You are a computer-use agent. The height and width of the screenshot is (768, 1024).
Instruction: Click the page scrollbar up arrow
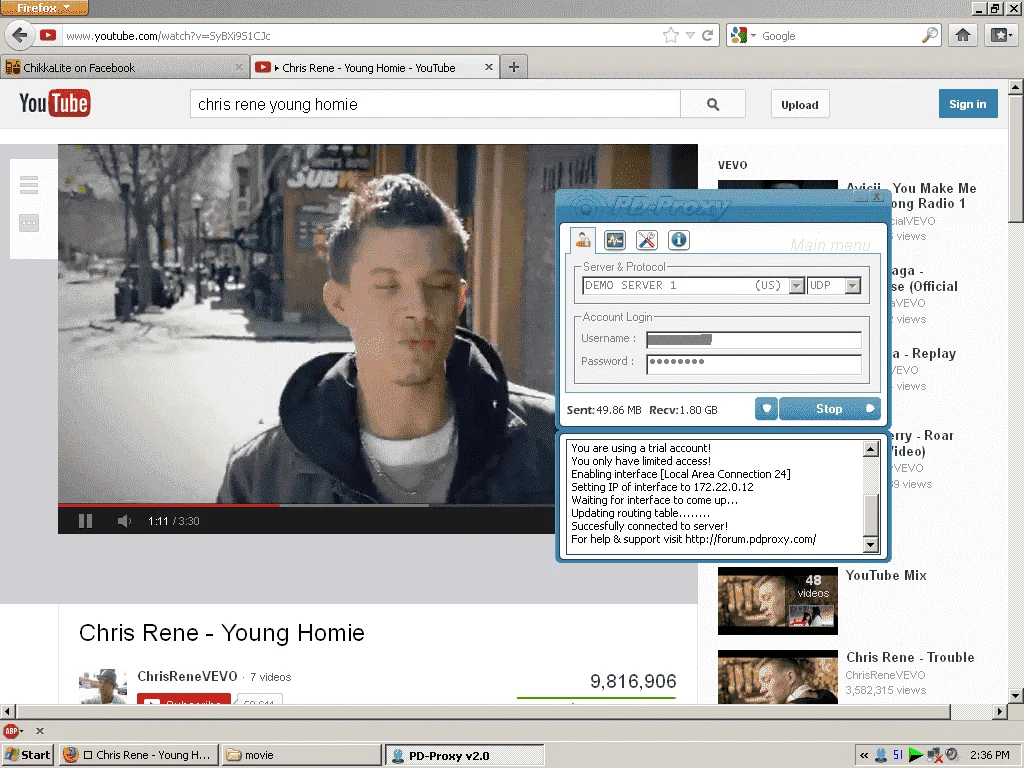tap(1016, 87)
